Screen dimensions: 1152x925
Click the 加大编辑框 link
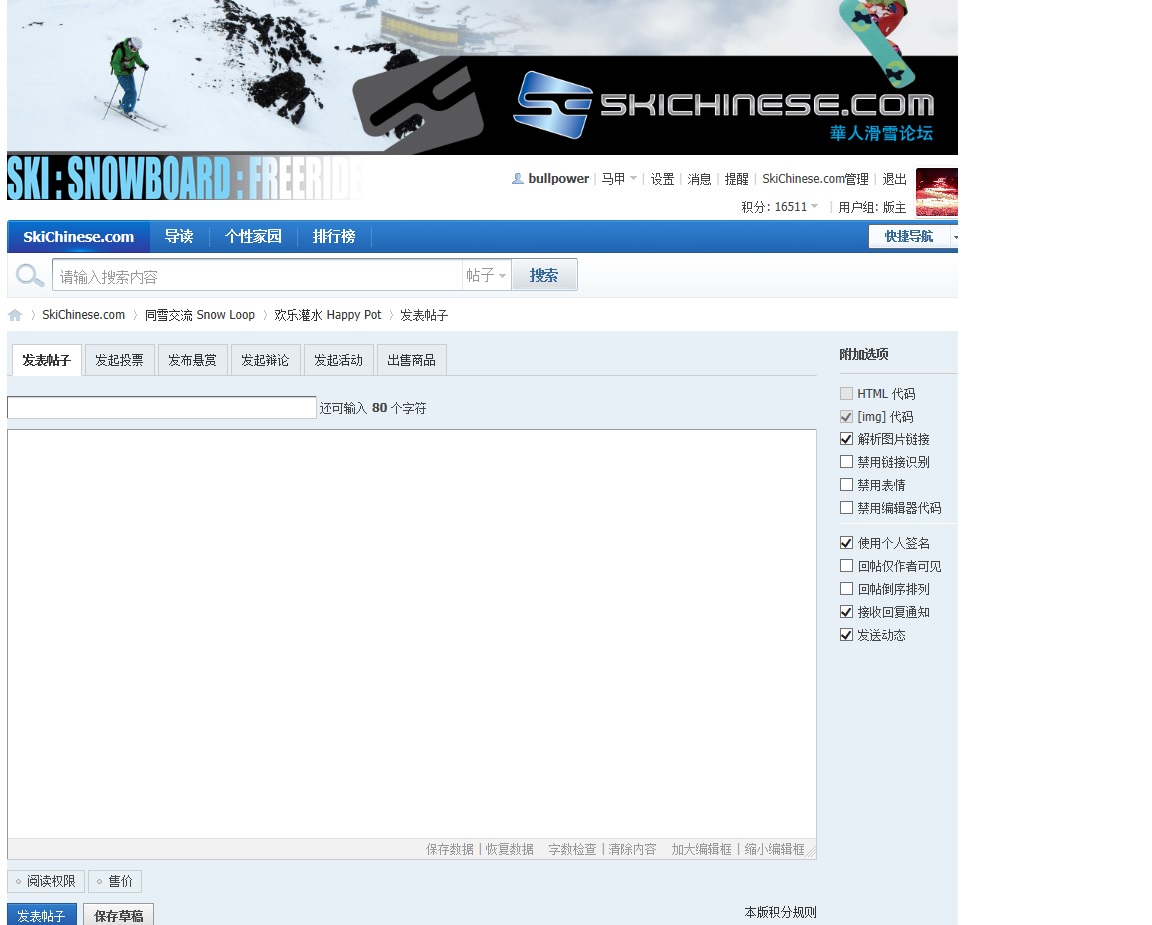[702, 849]
